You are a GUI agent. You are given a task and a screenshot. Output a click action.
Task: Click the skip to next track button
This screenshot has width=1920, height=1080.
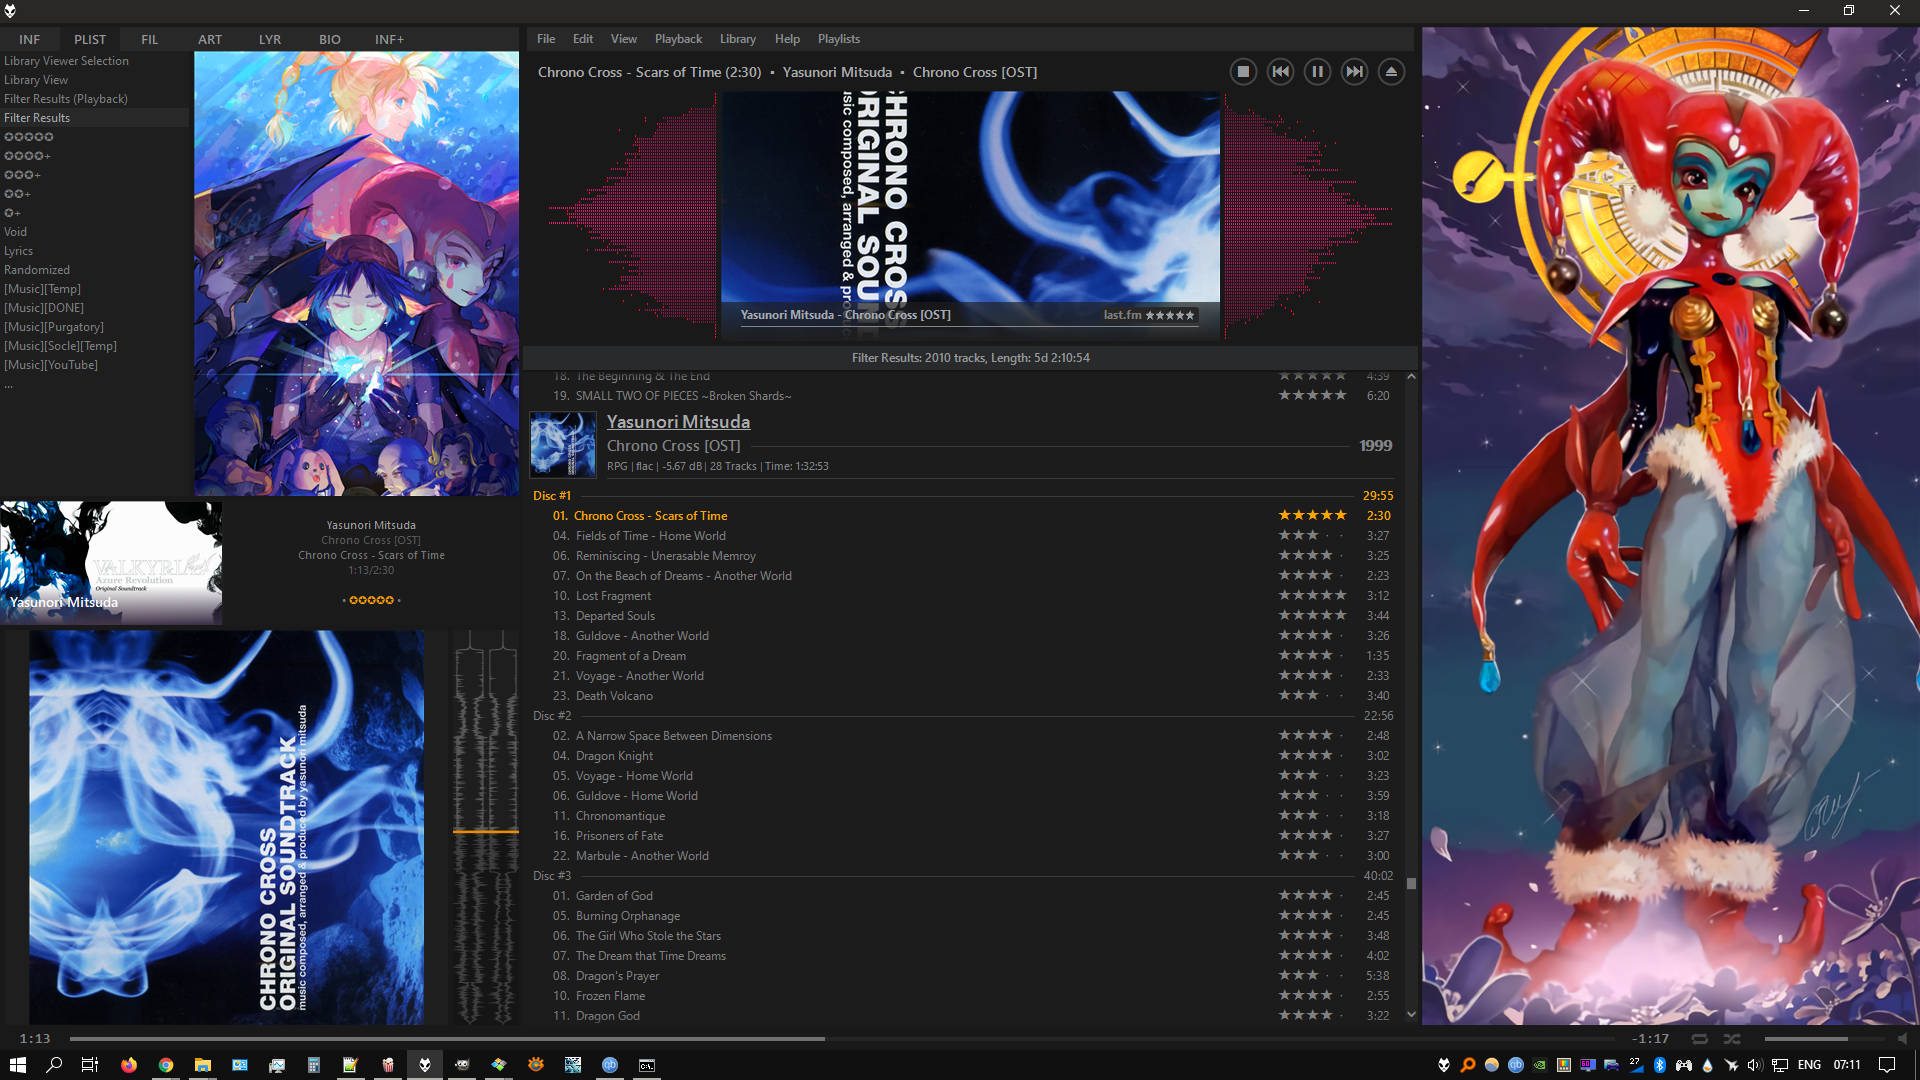[1352, 71]
